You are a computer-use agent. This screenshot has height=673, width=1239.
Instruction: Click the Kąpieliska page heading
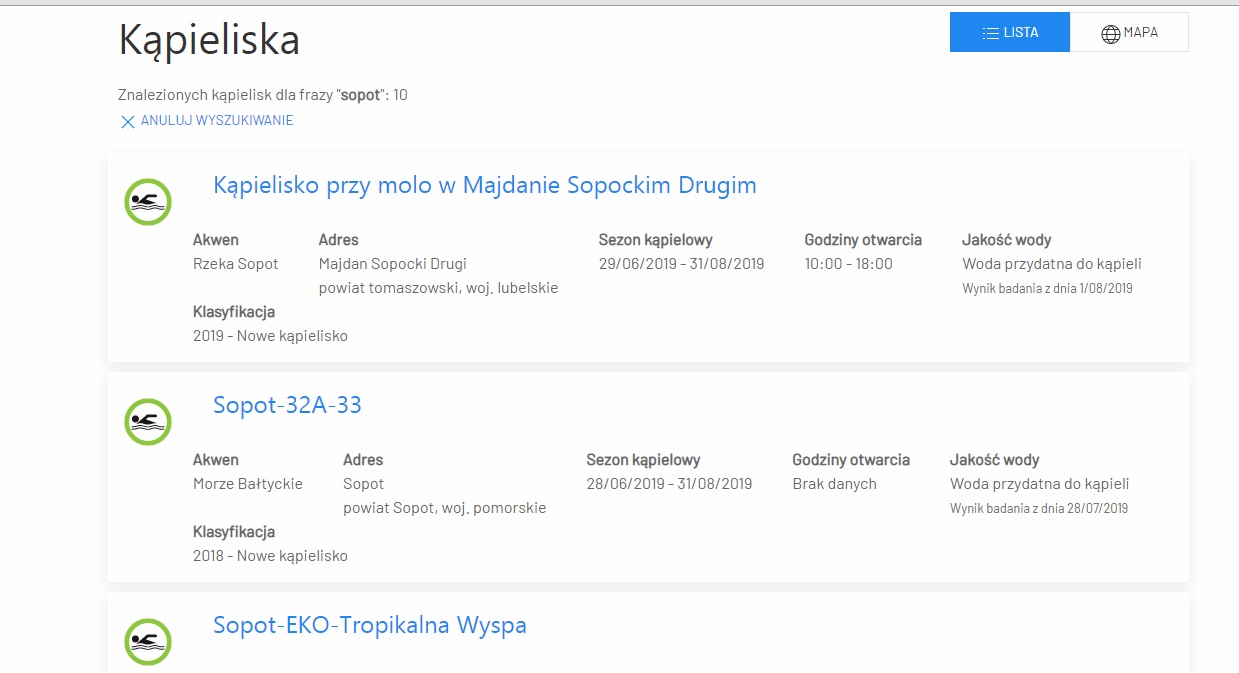pos(209,40)
